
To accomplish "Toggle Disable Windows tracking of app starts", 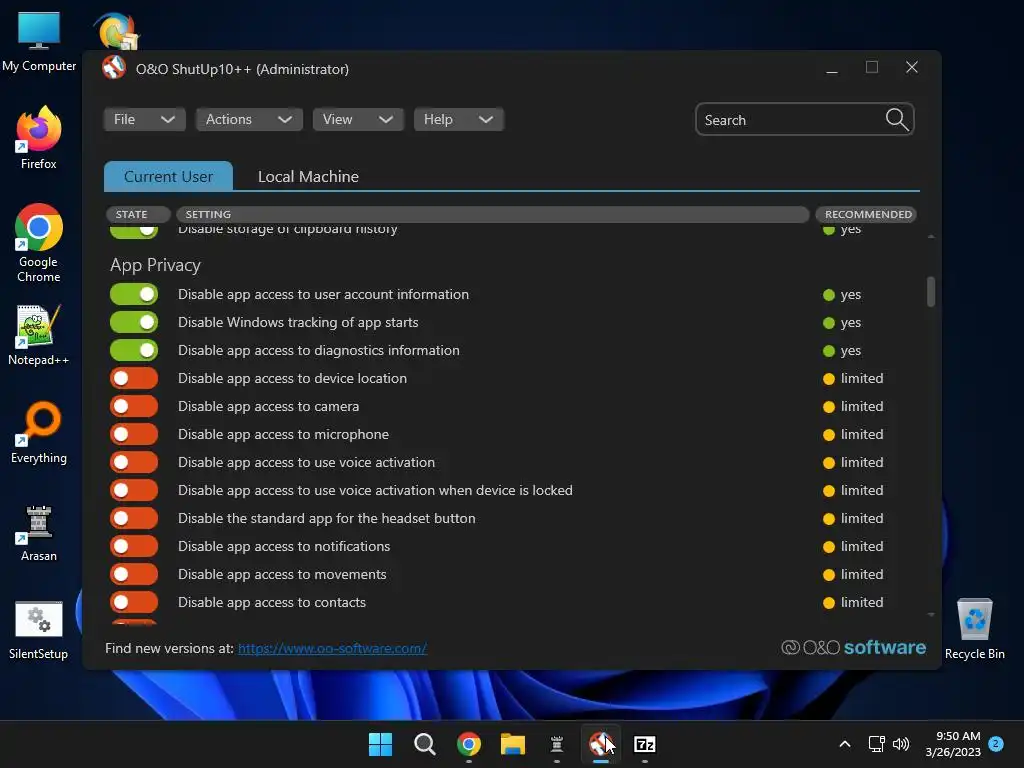I will coord(134,322).
